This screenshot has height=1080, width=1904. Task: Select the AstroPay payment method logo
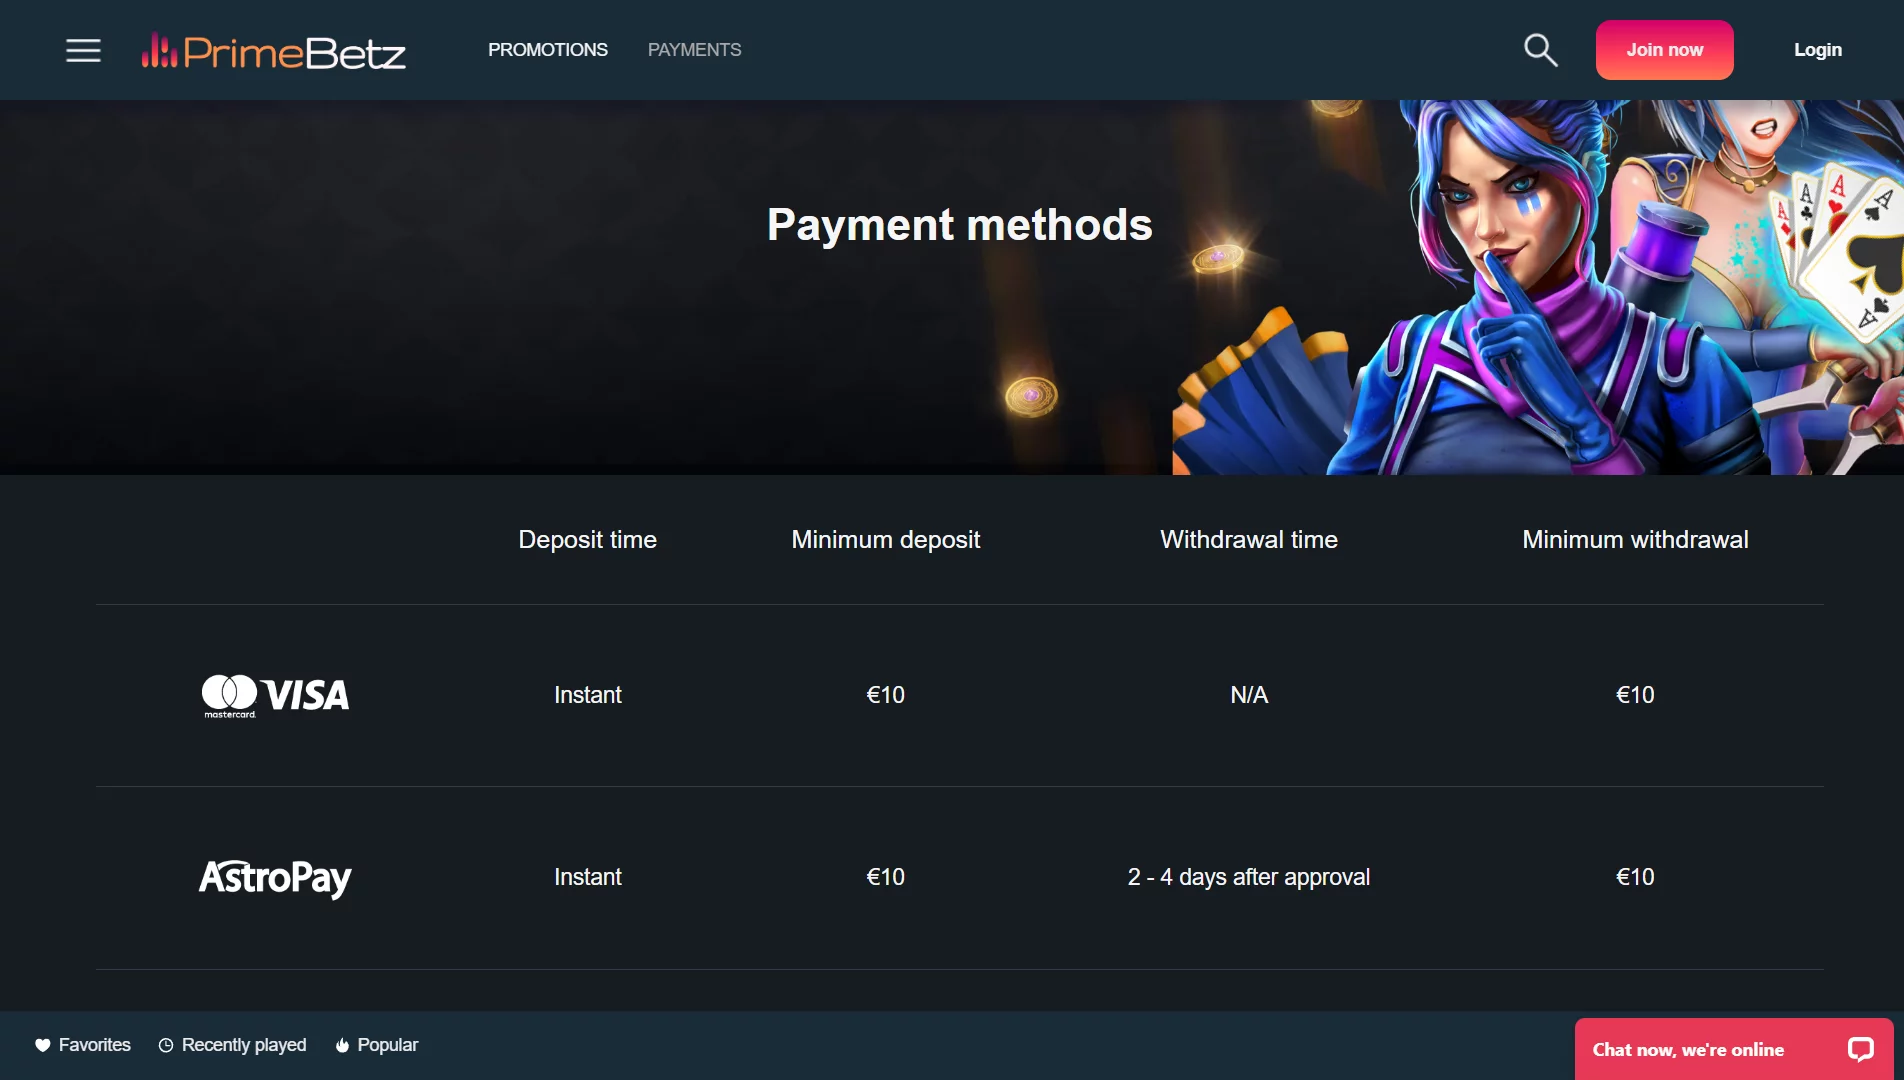click(275, 878)
